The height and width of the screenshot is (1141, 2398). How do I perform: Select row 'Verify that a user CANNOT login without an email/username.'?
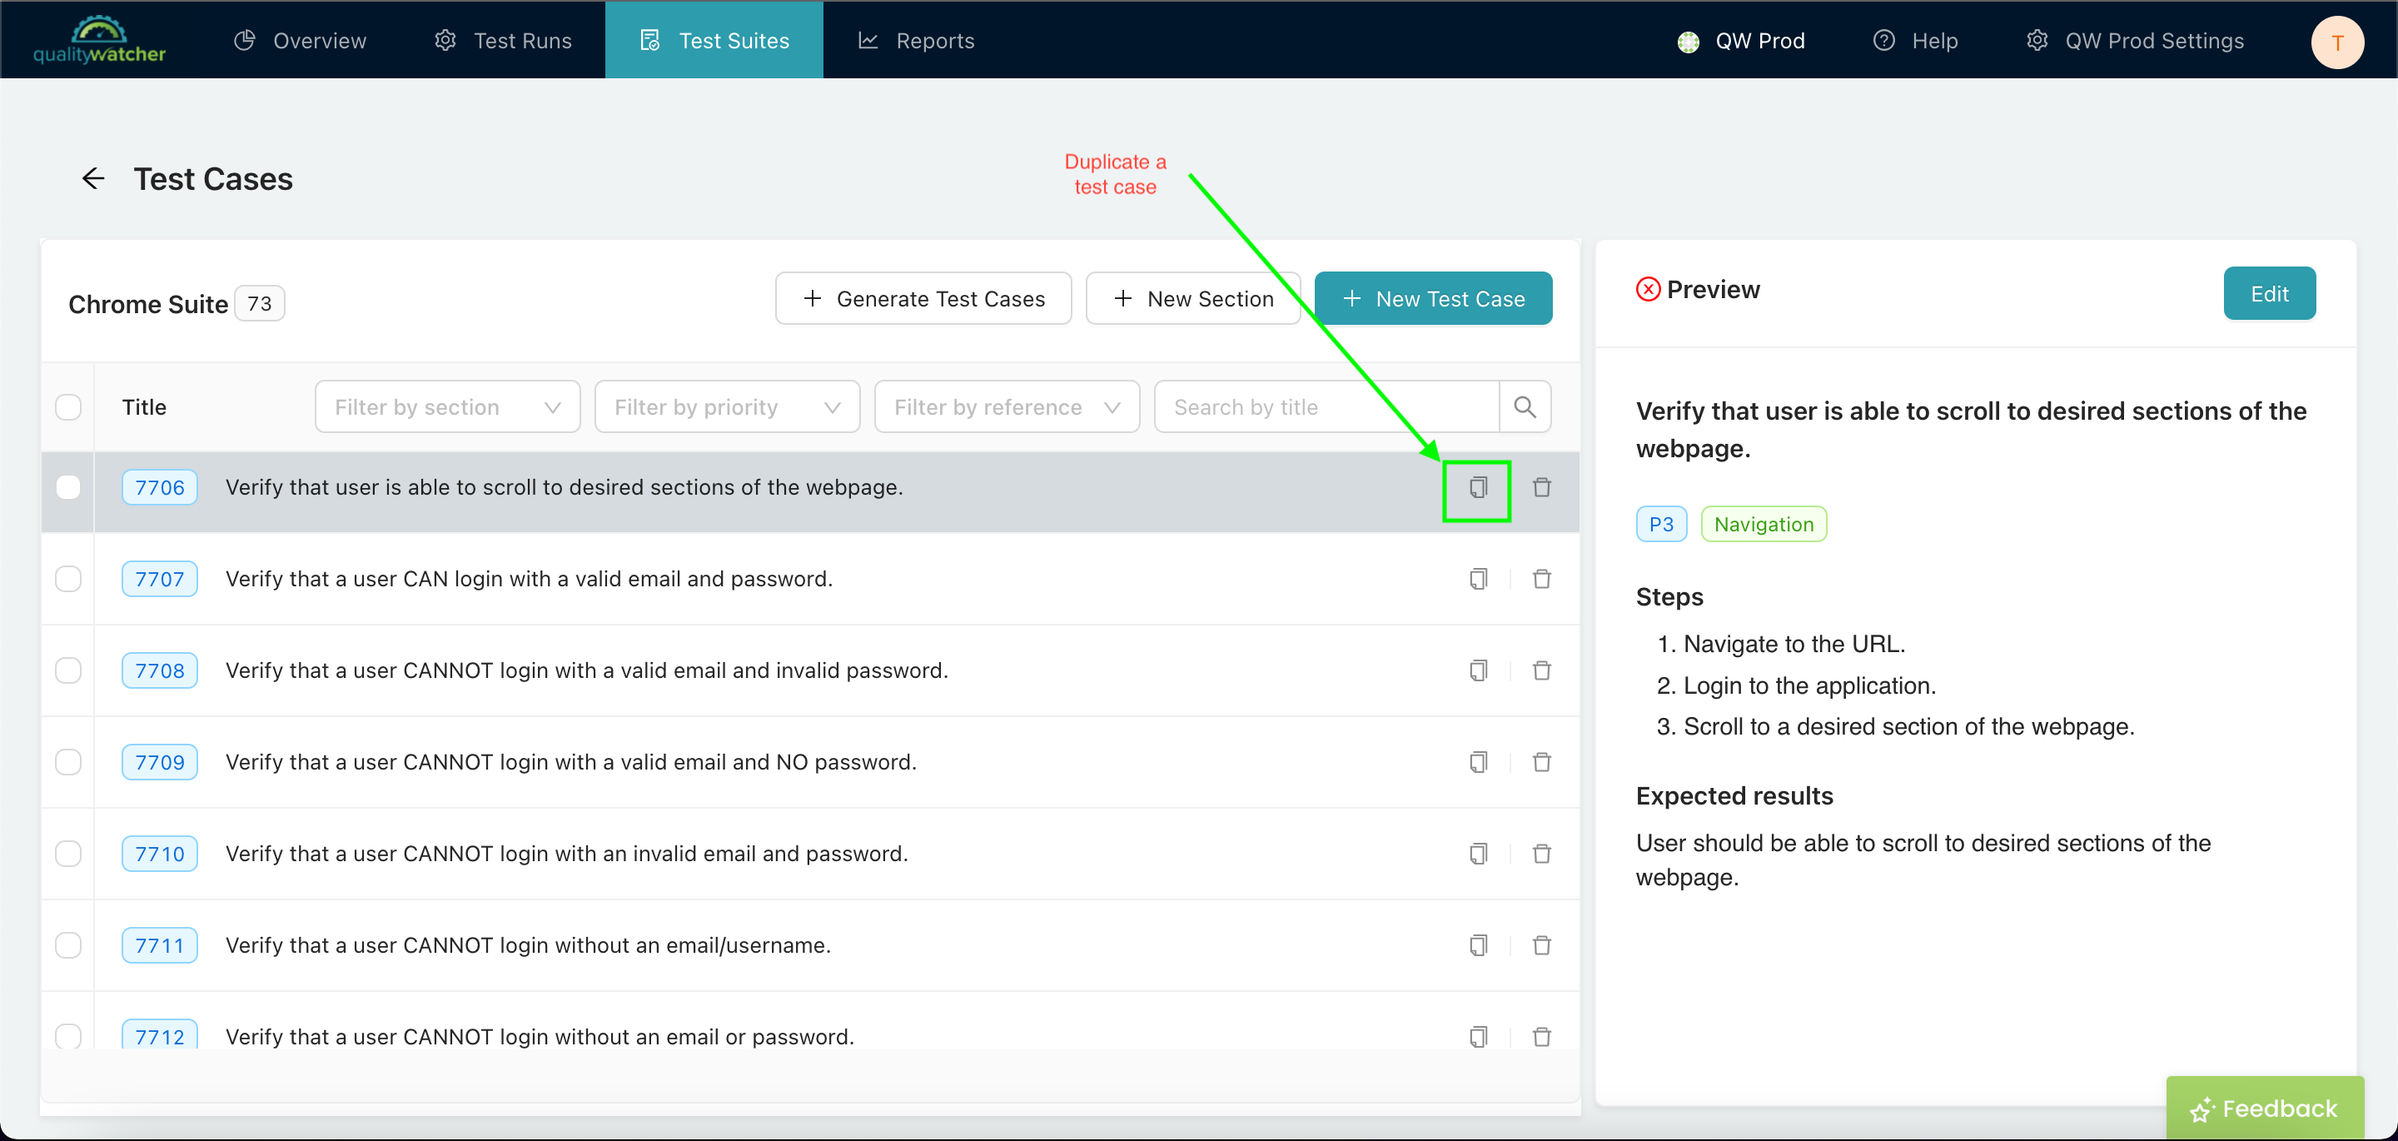tap(810, 945)
